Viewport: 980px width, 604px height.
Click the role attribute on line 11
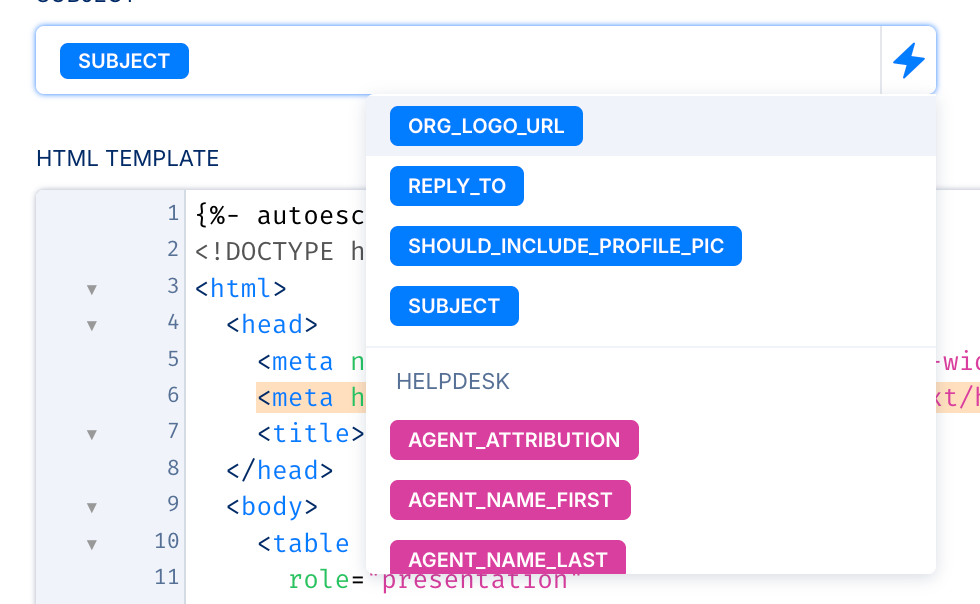tap(316, 580)
